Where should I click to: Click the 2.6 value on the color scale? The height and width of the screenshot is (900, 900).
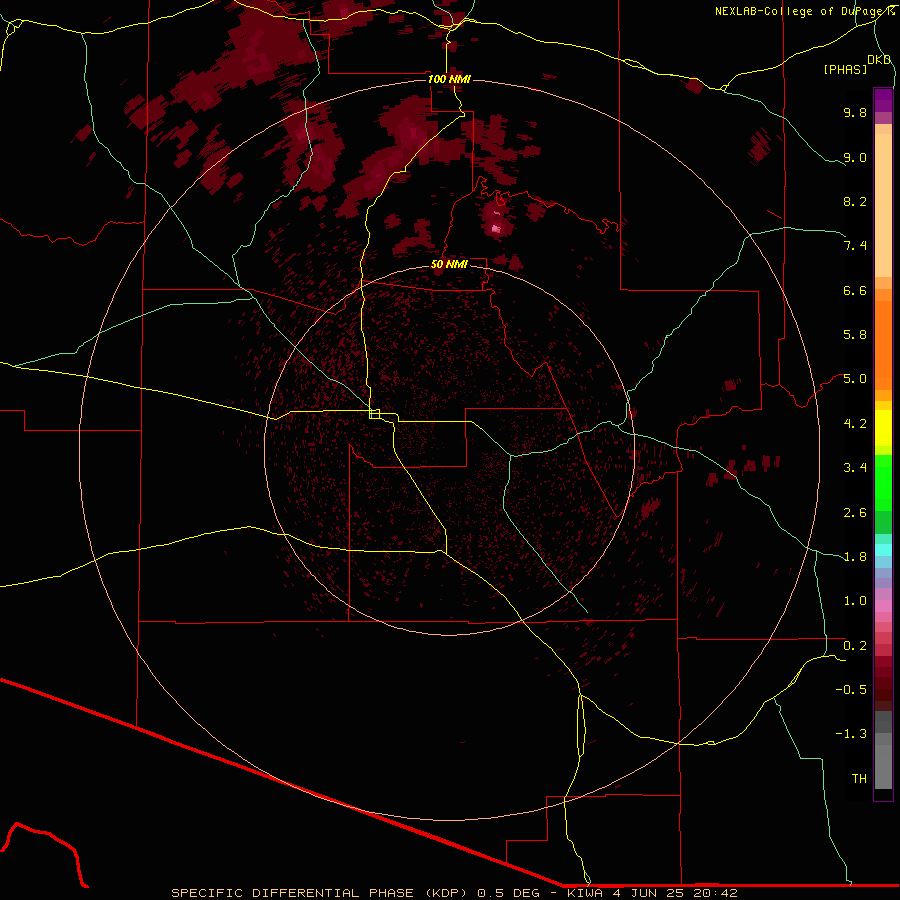(x=855, y=513)
